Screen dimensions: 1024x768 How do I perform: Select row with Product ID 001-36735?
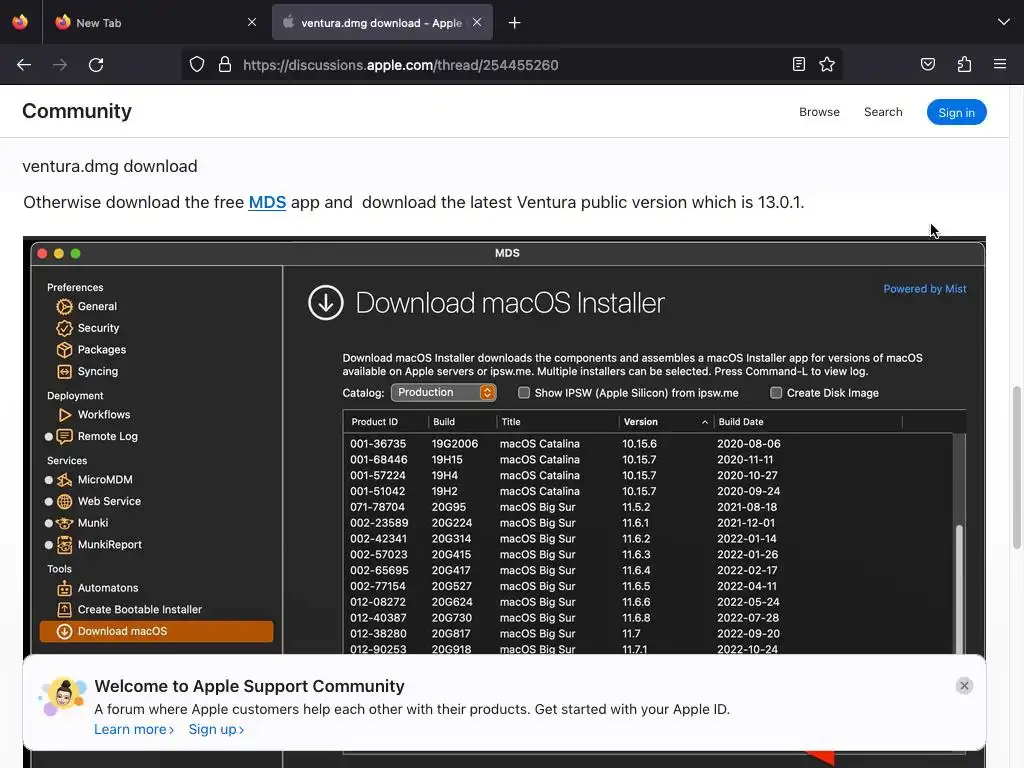point(650,443)
